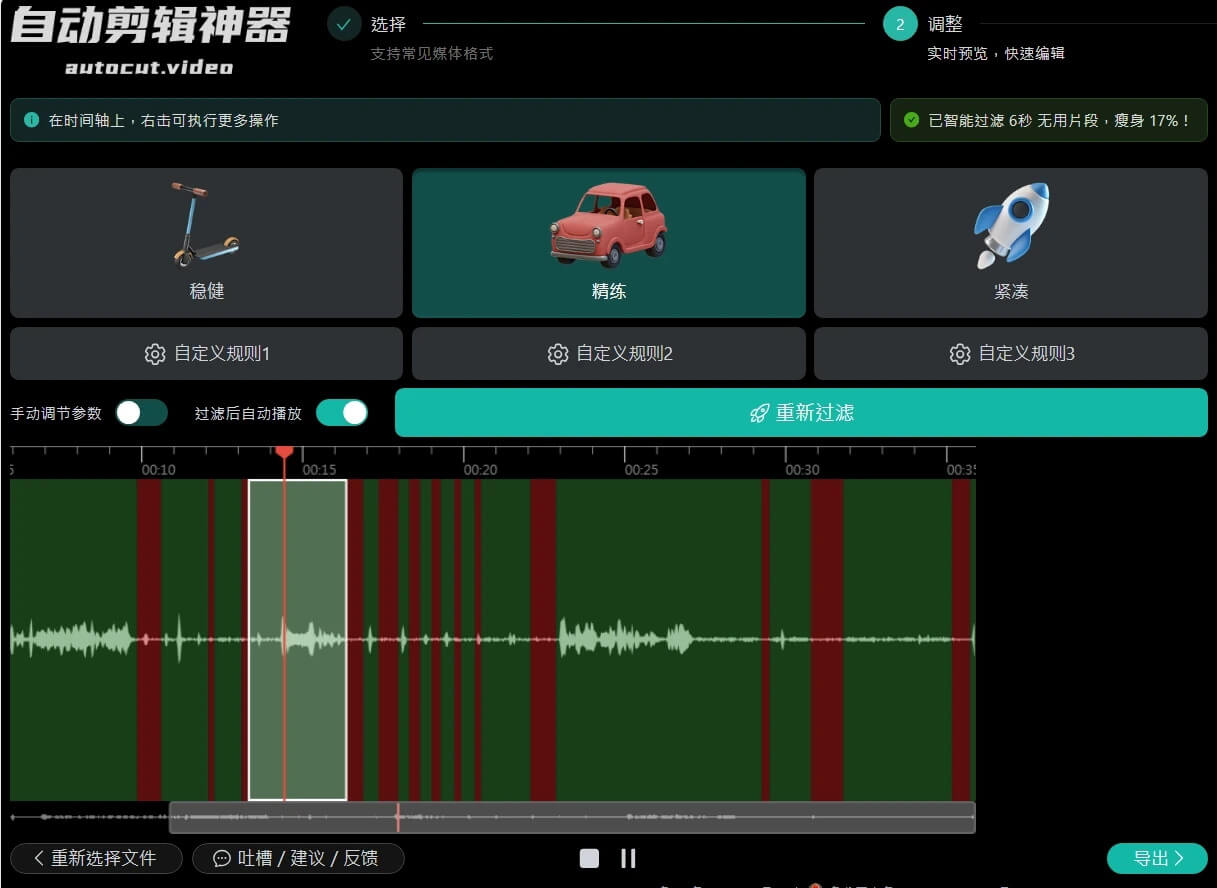Disable the 过滤后自动播放 toggle

coord(342,412)
